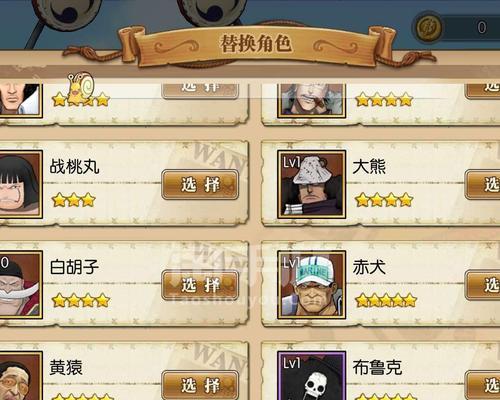
Task: Open the top-right elderly character portrait
Action: click(311, 101)
